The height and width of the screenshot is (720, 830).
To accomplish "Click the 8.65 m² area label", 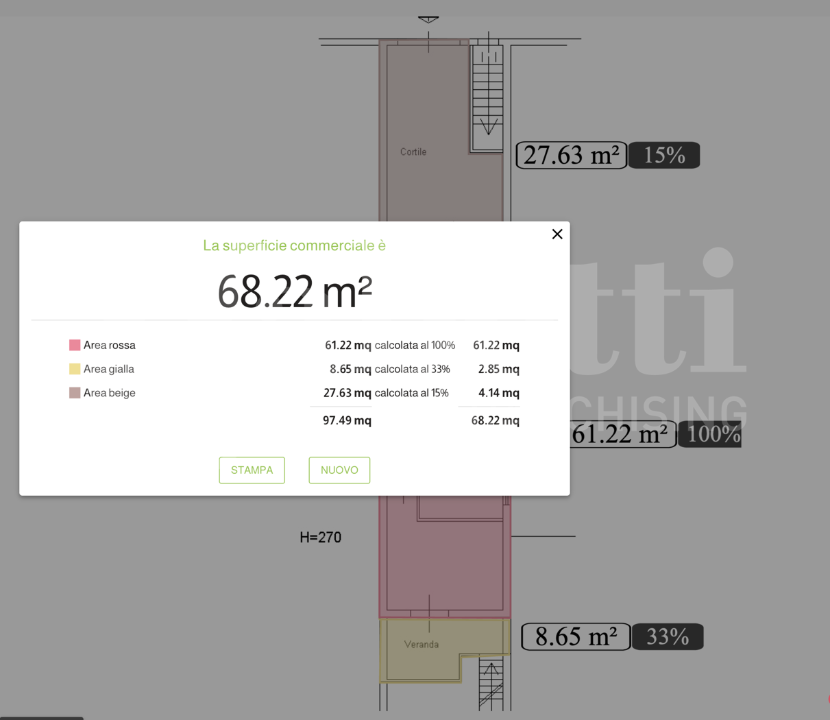I will 574,636.
